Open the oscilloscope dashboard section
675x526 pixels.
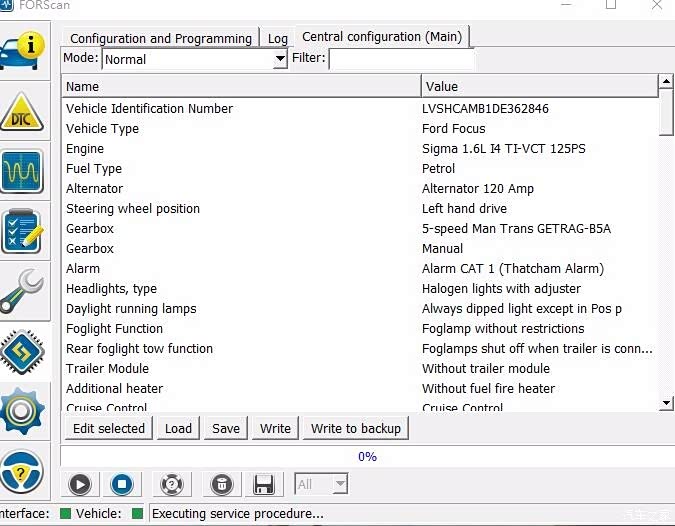click(23, 172)
